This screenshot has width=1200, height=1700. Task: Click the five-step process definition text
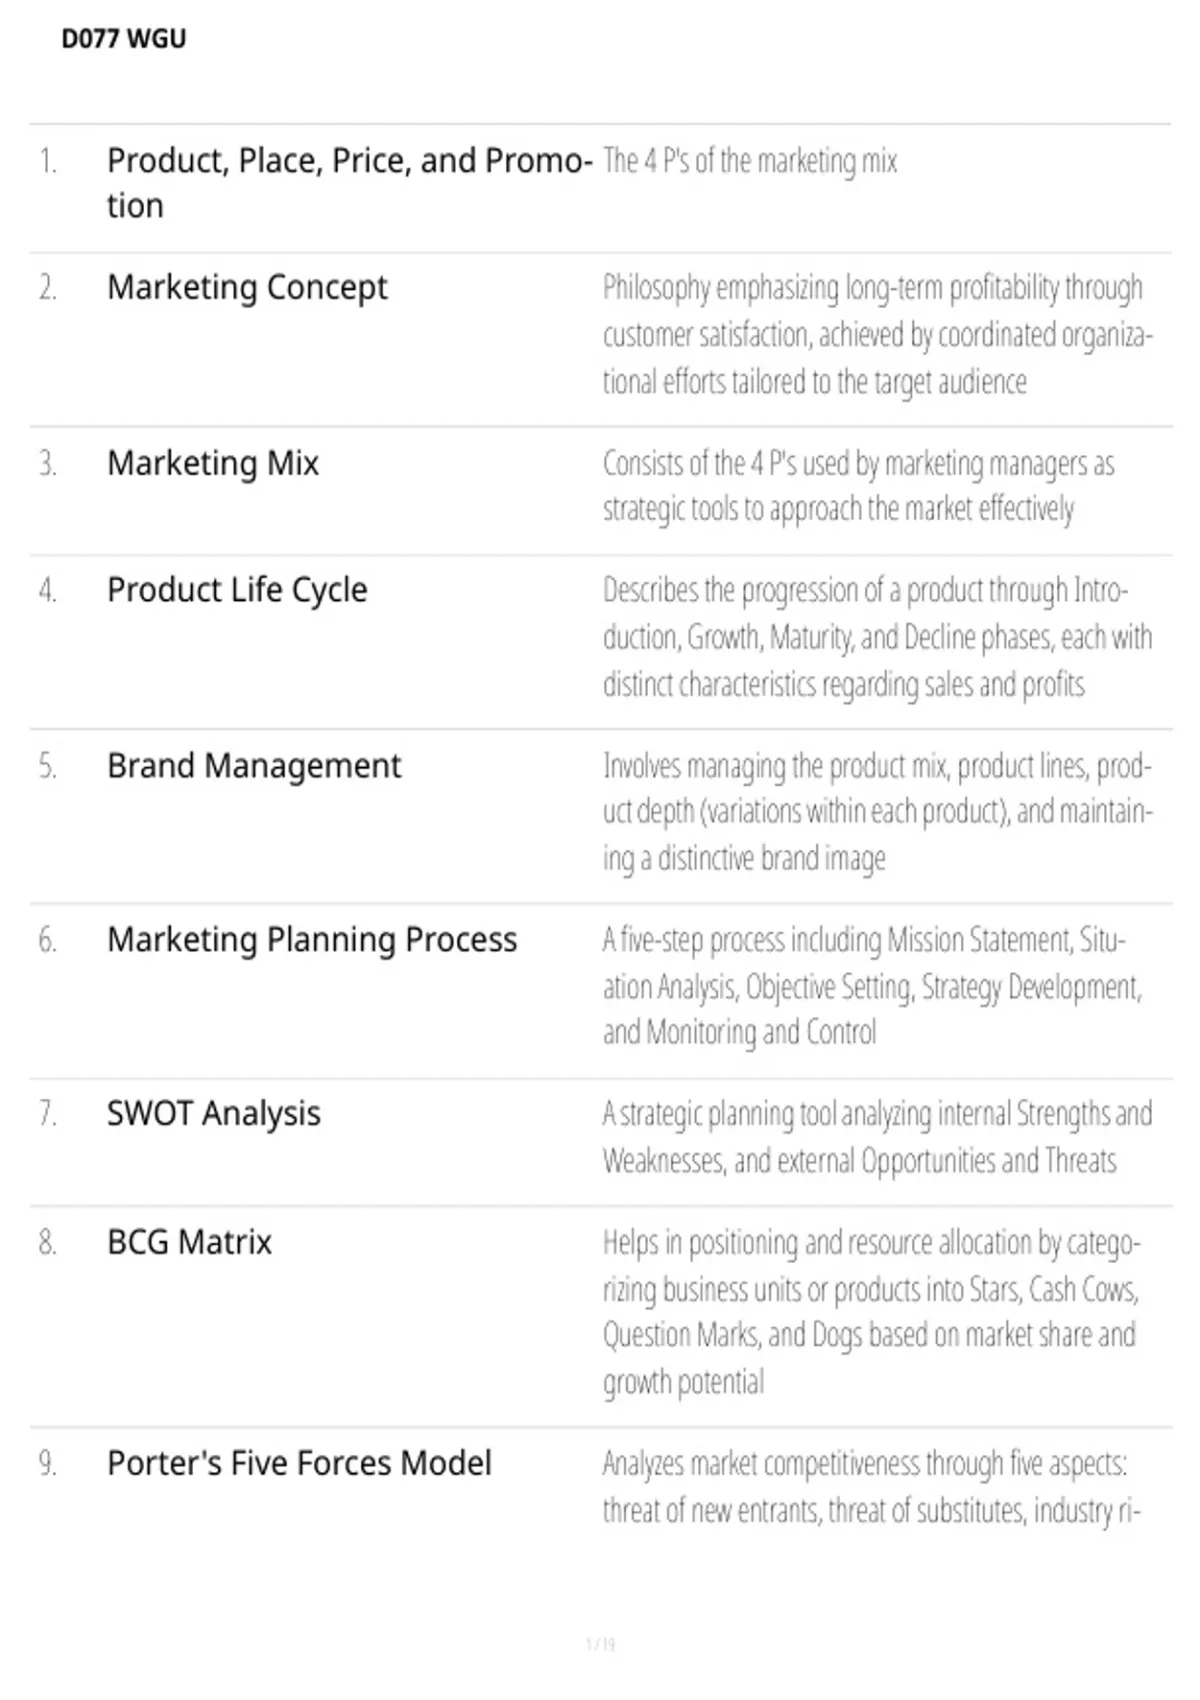click(x=872, y=986)
